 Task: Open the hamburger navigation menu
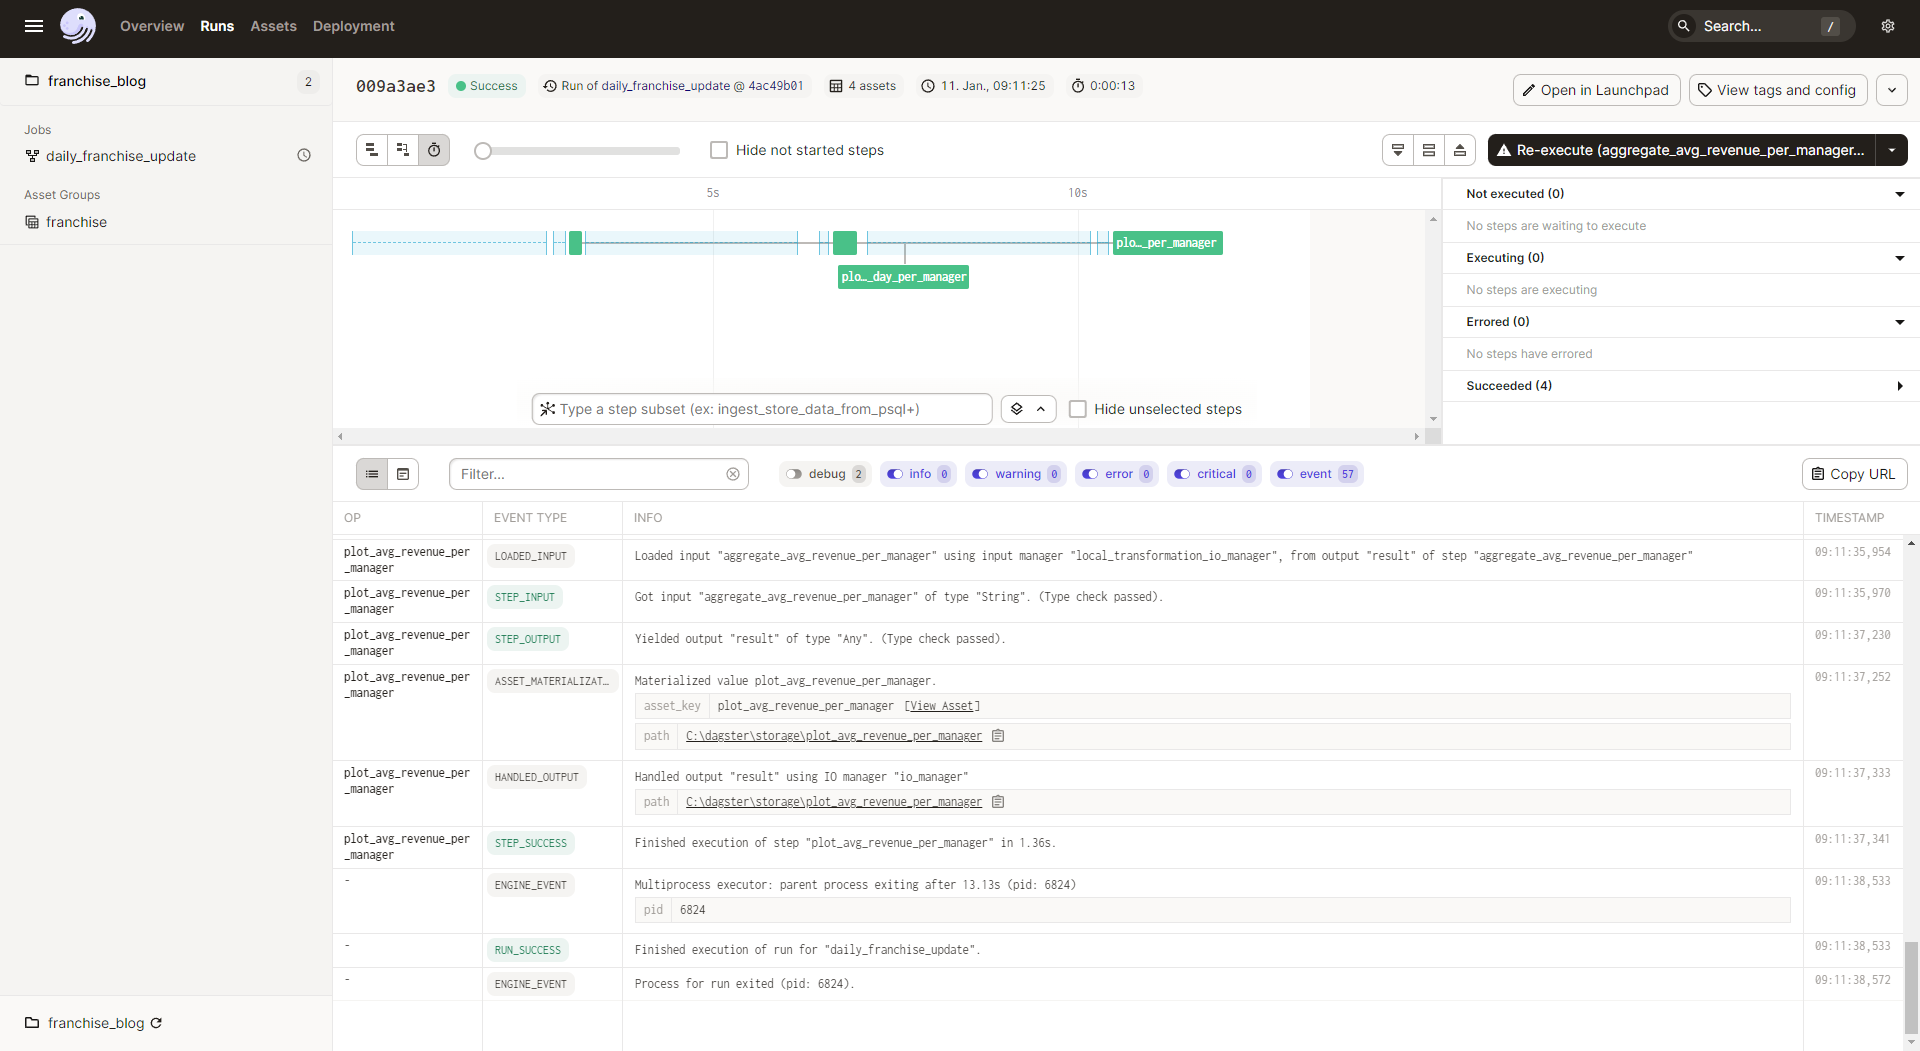[34, 26]
